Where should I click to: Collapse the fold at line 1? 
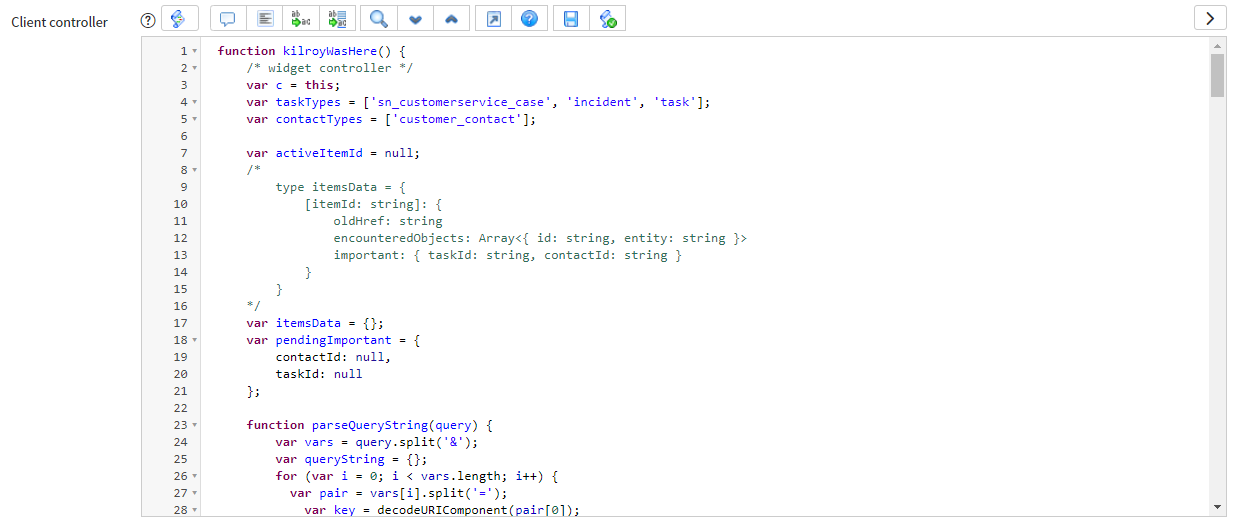(195, 51)
